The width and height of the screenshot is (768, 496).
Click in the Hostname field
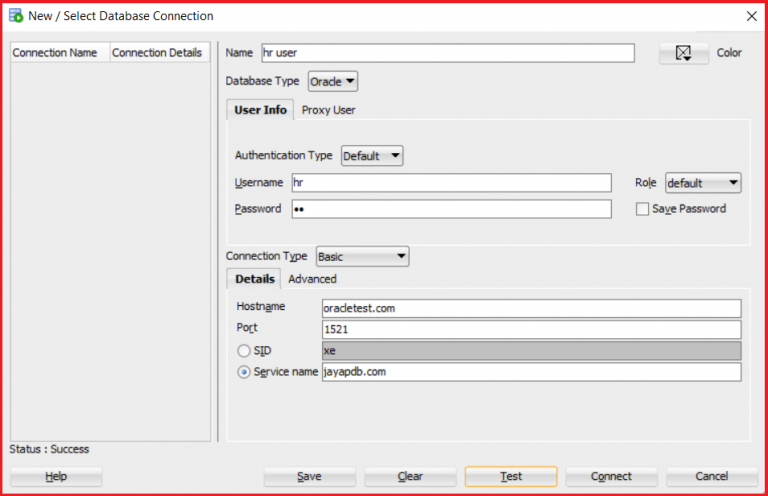(x=531, y=308)
